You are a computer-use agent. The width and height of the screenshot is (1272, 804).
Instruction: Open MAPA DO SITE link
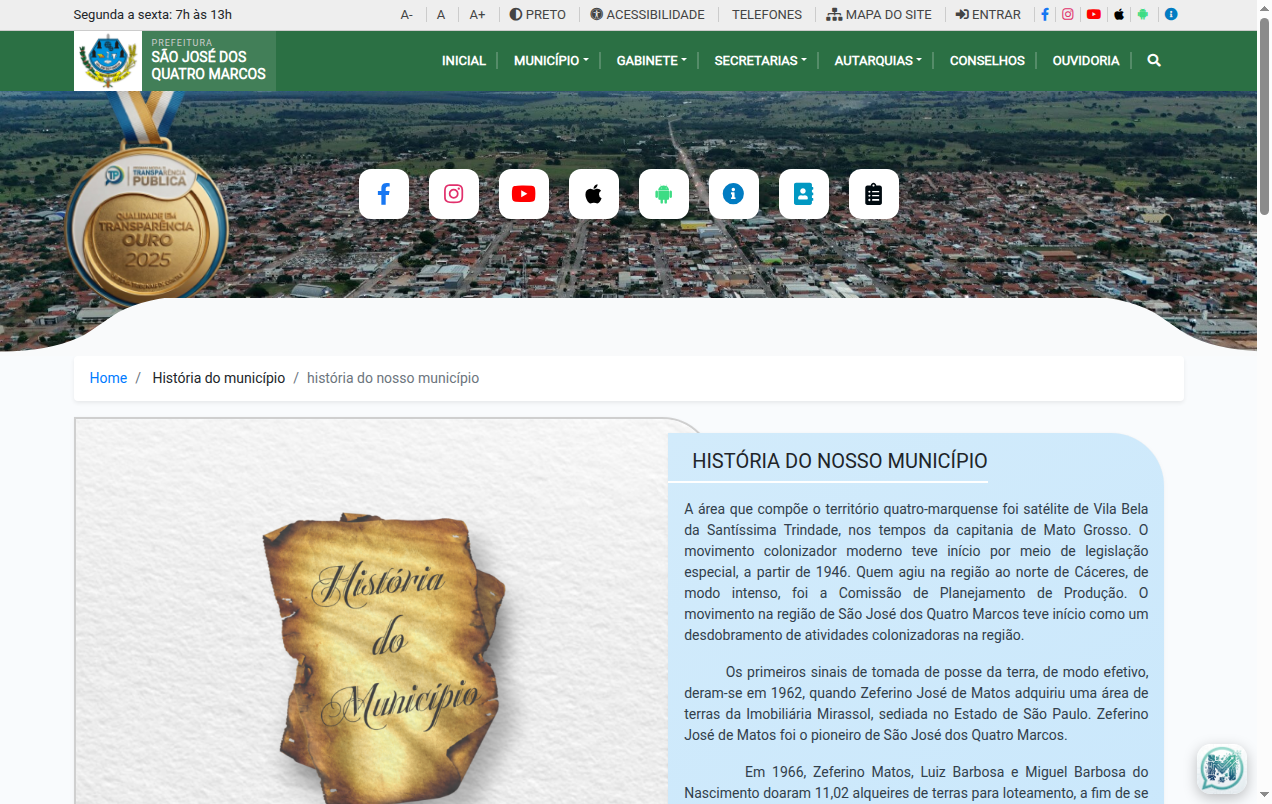879,15
